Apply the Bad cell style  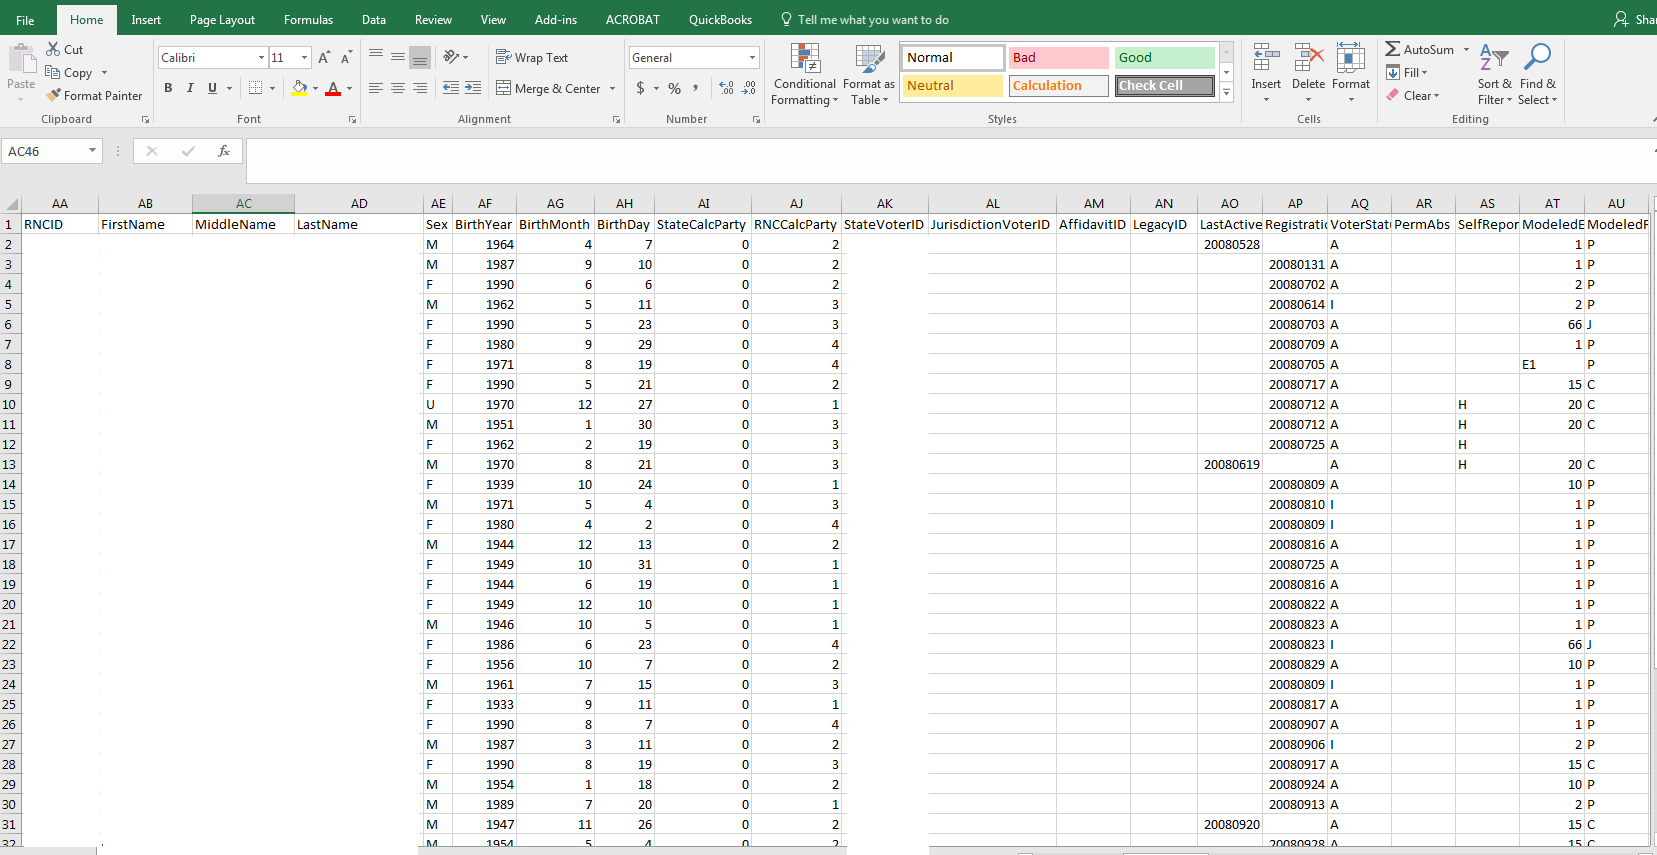point(1058,58)
